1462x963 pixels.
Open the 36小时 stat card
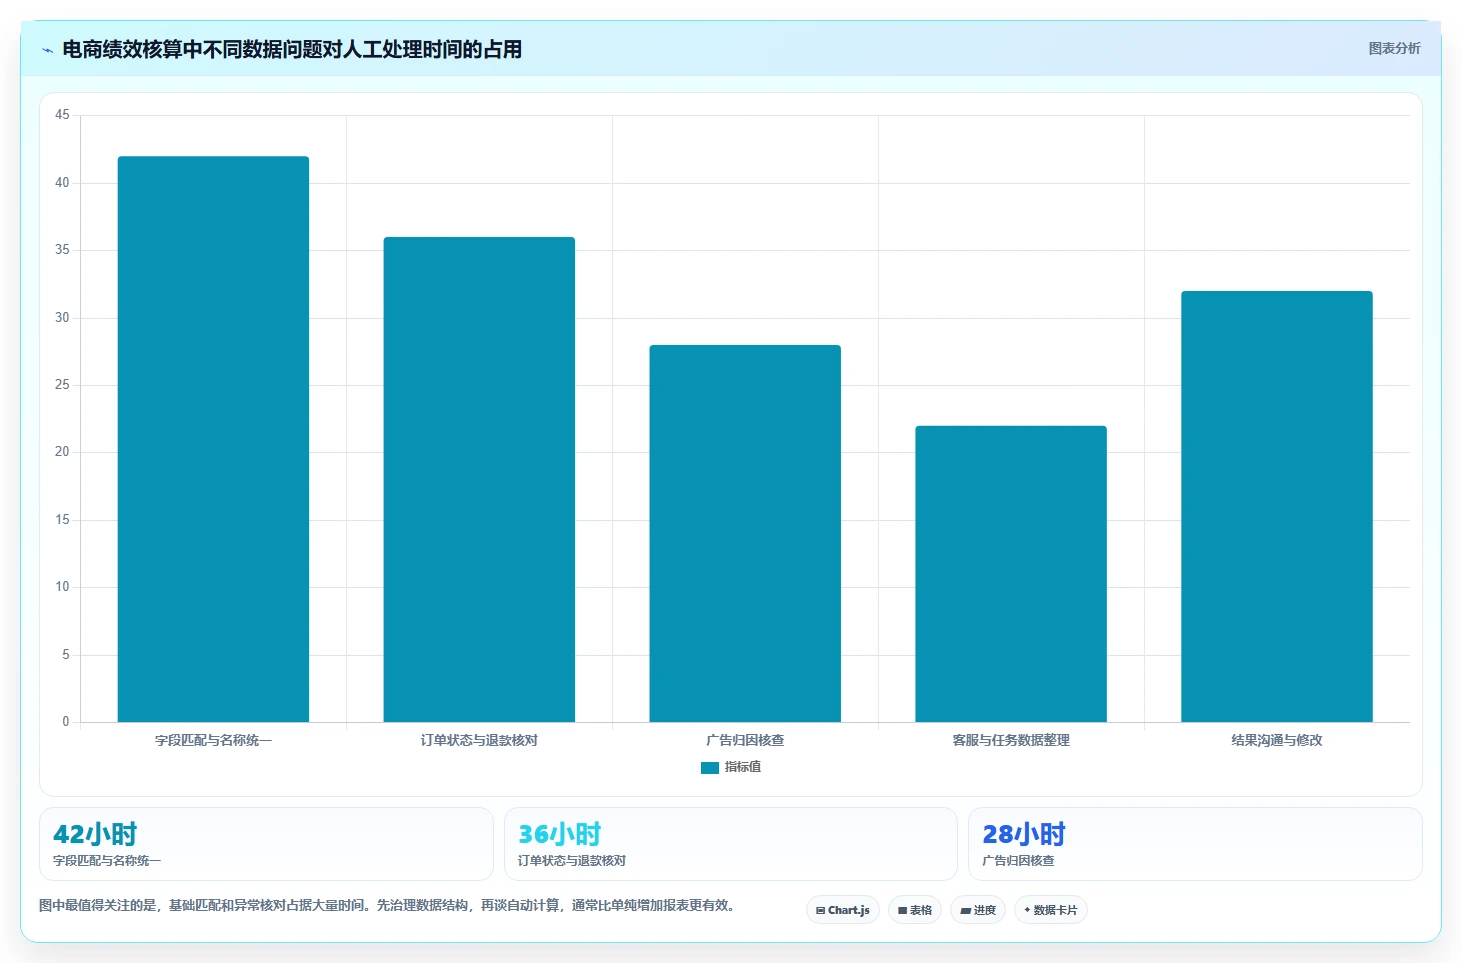point(731,844)
